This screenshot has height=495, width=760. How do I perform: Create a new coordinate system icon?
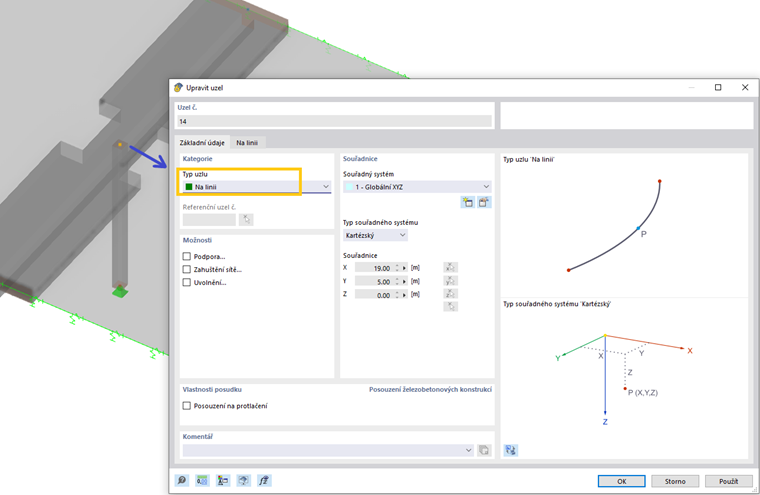pyautogui.click(x=467, y=203)
